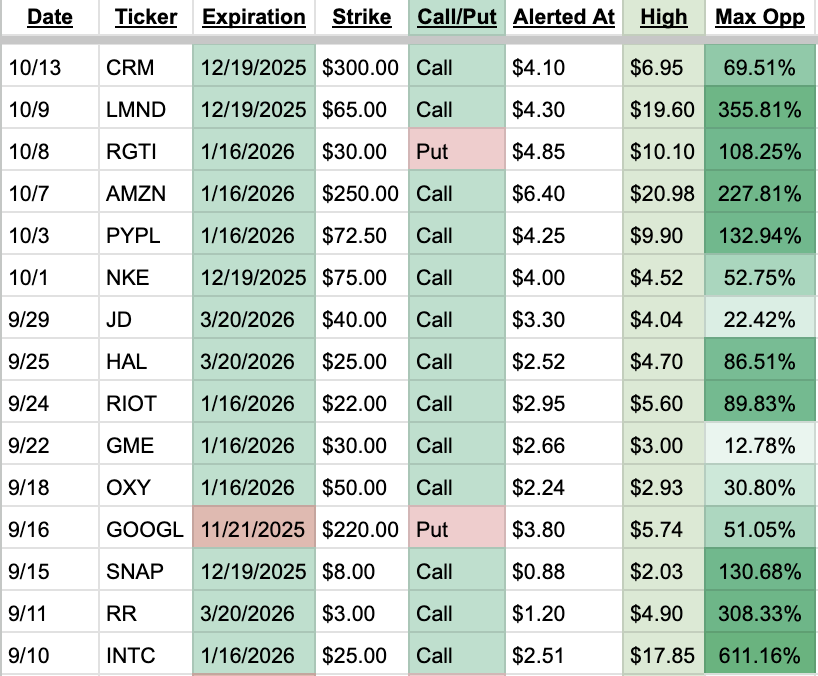Screen dimensions: 818x676
Task: Select the Expiration column header
Action: pyautogui.click(x=254, y=17)
